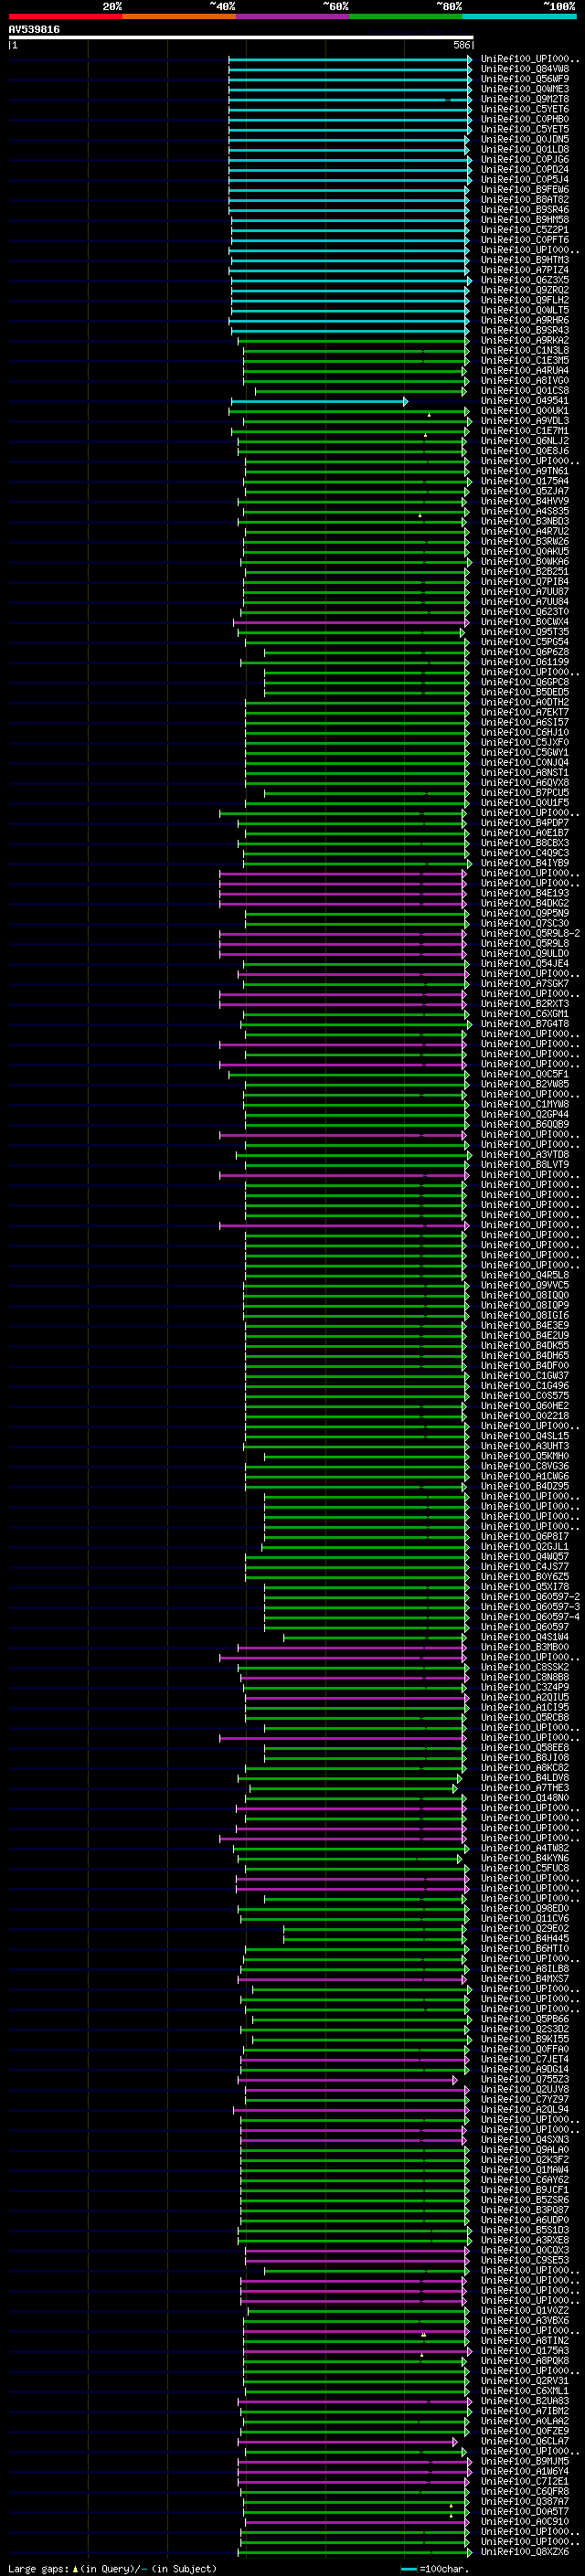Viewport: 585px width, 2576px height.
Task: Click label UniRef100_Q4R5L8
Action: (525, 1275)
